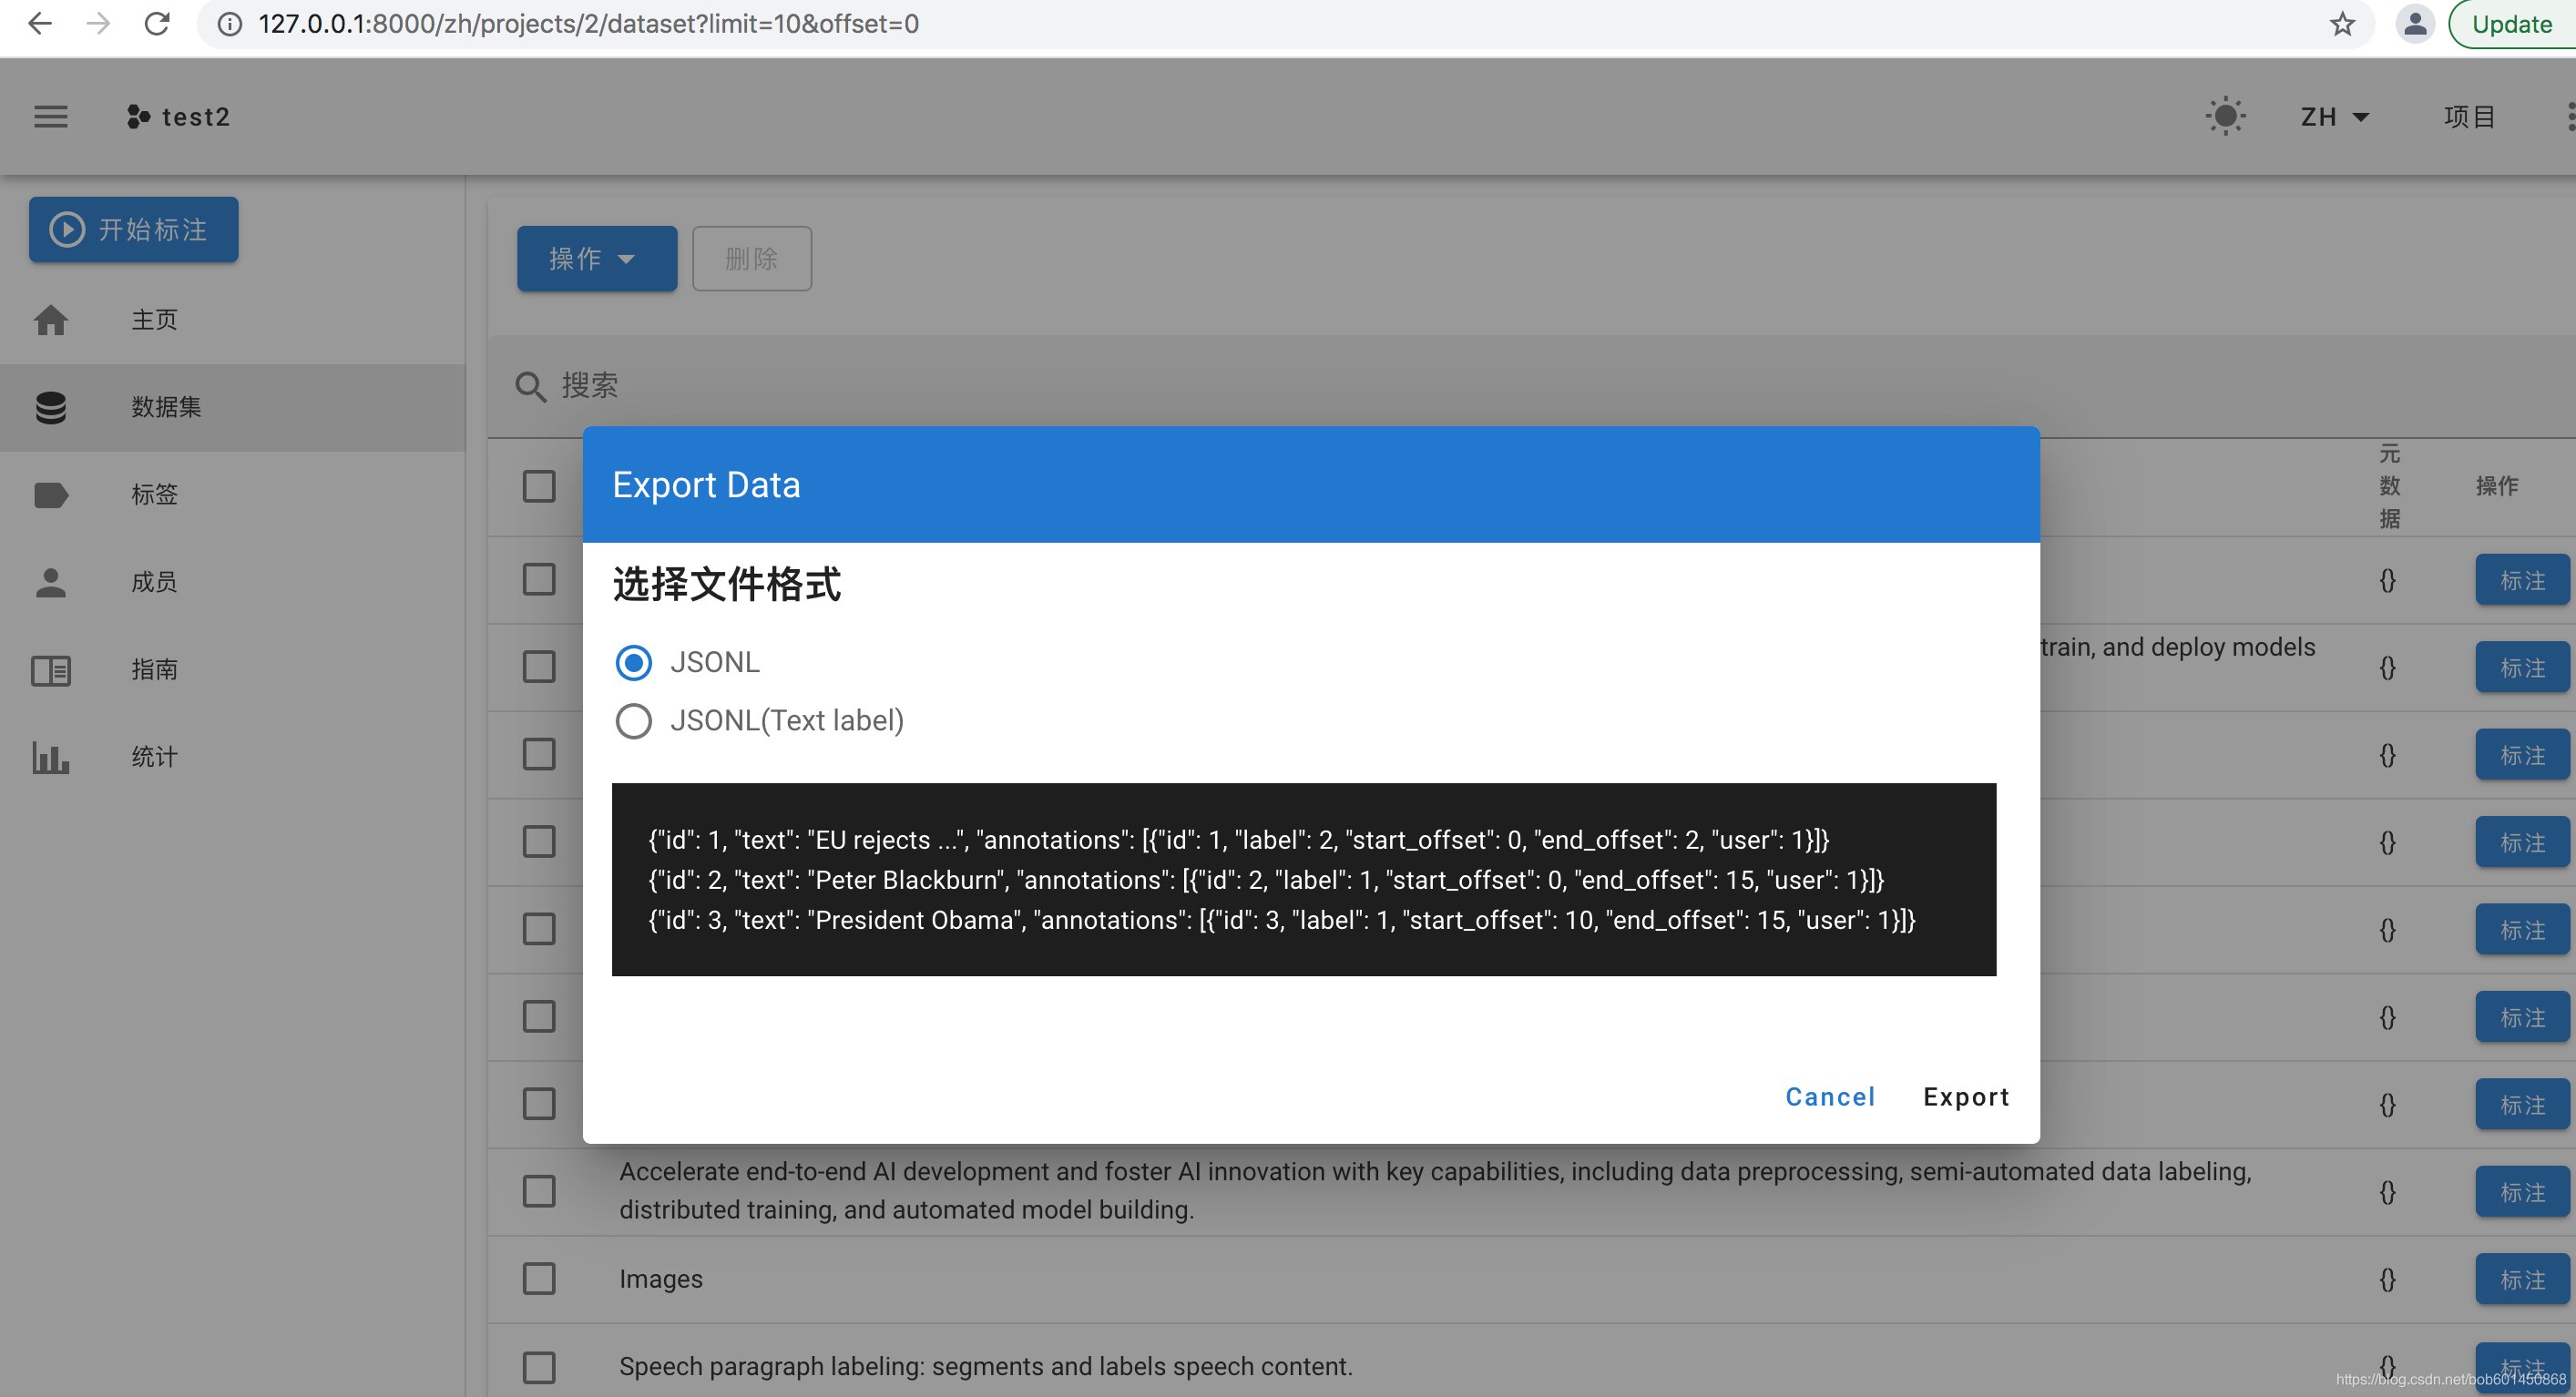Select JSONL(Text label) format option
Image resolution: width=2576 pixels, height=1397 pixels.
[x=633, y=720]
